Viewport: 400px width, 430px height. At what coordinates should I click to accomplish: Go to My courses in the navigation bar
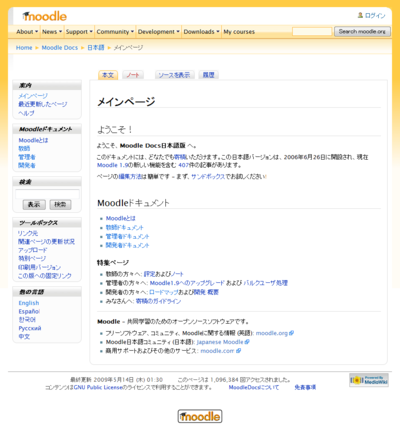tap(239, 32)
